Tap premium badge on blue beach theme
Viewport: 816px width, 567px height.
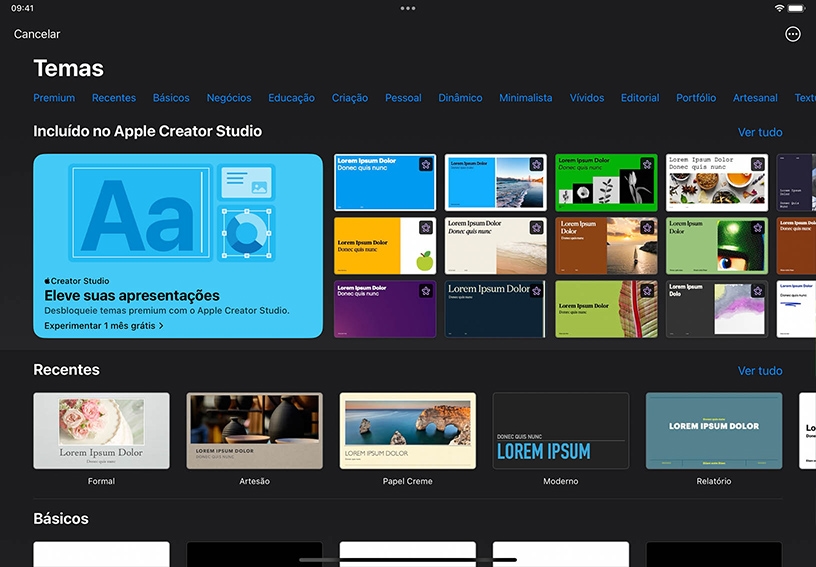click(537, 164)
